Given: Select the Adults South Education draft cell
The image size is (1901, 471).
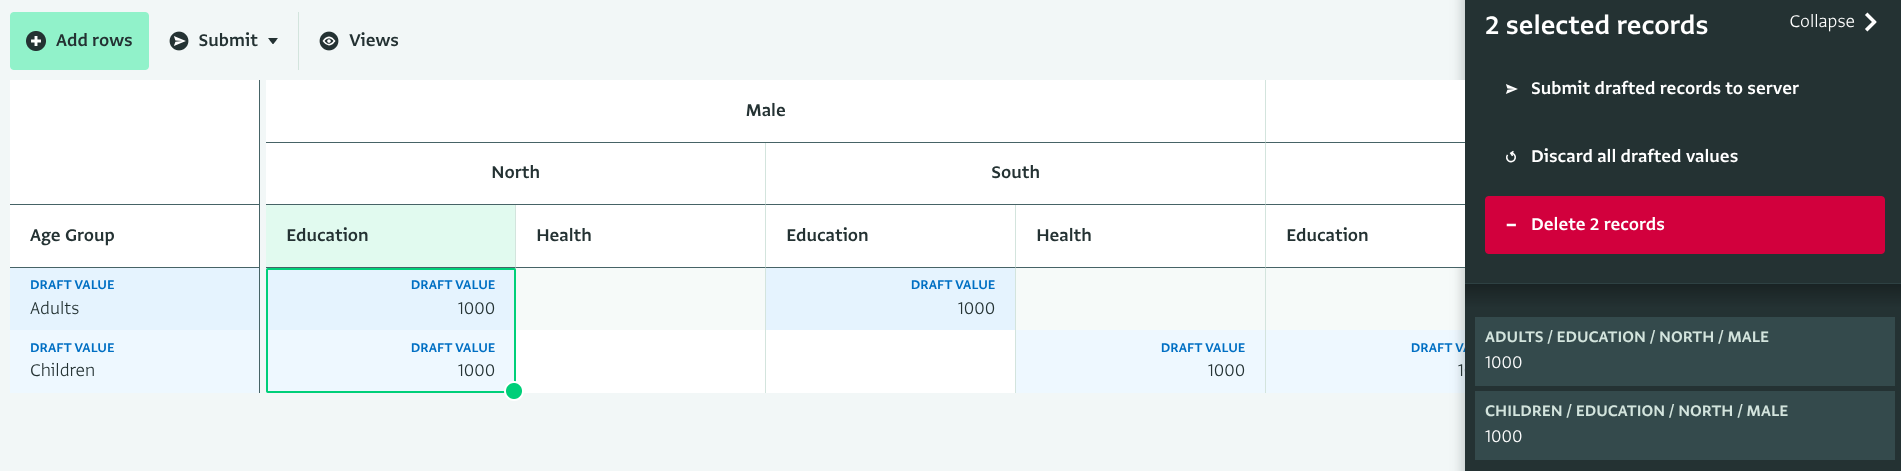Looking at the screenshot, I should [890, 299].
